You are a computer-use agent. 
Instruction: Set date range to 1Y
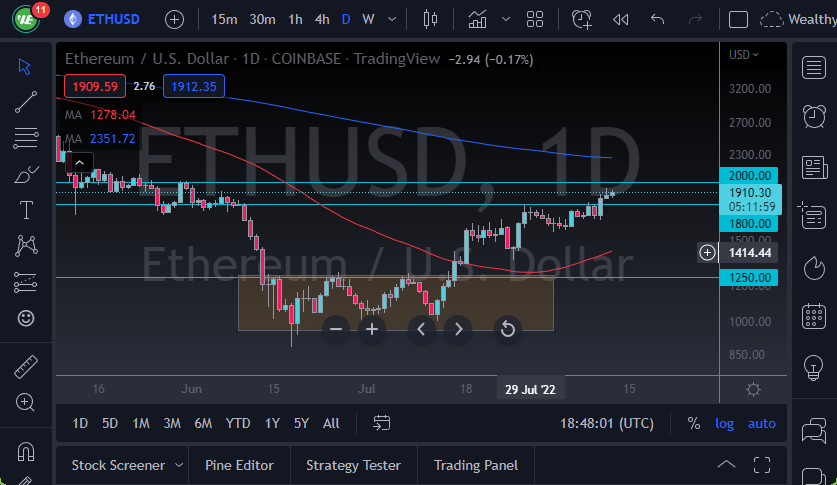pyautogui.click(x=272, y=424)
